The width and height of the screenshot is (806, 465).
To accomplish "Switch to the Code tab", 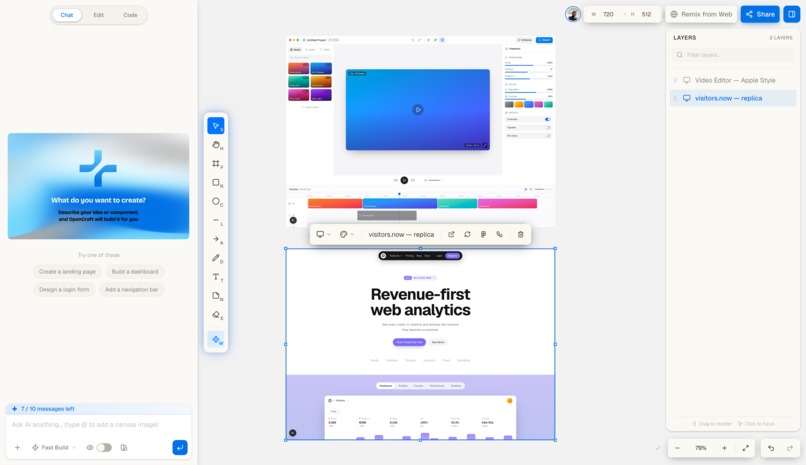I will click(x=131, y=15).
